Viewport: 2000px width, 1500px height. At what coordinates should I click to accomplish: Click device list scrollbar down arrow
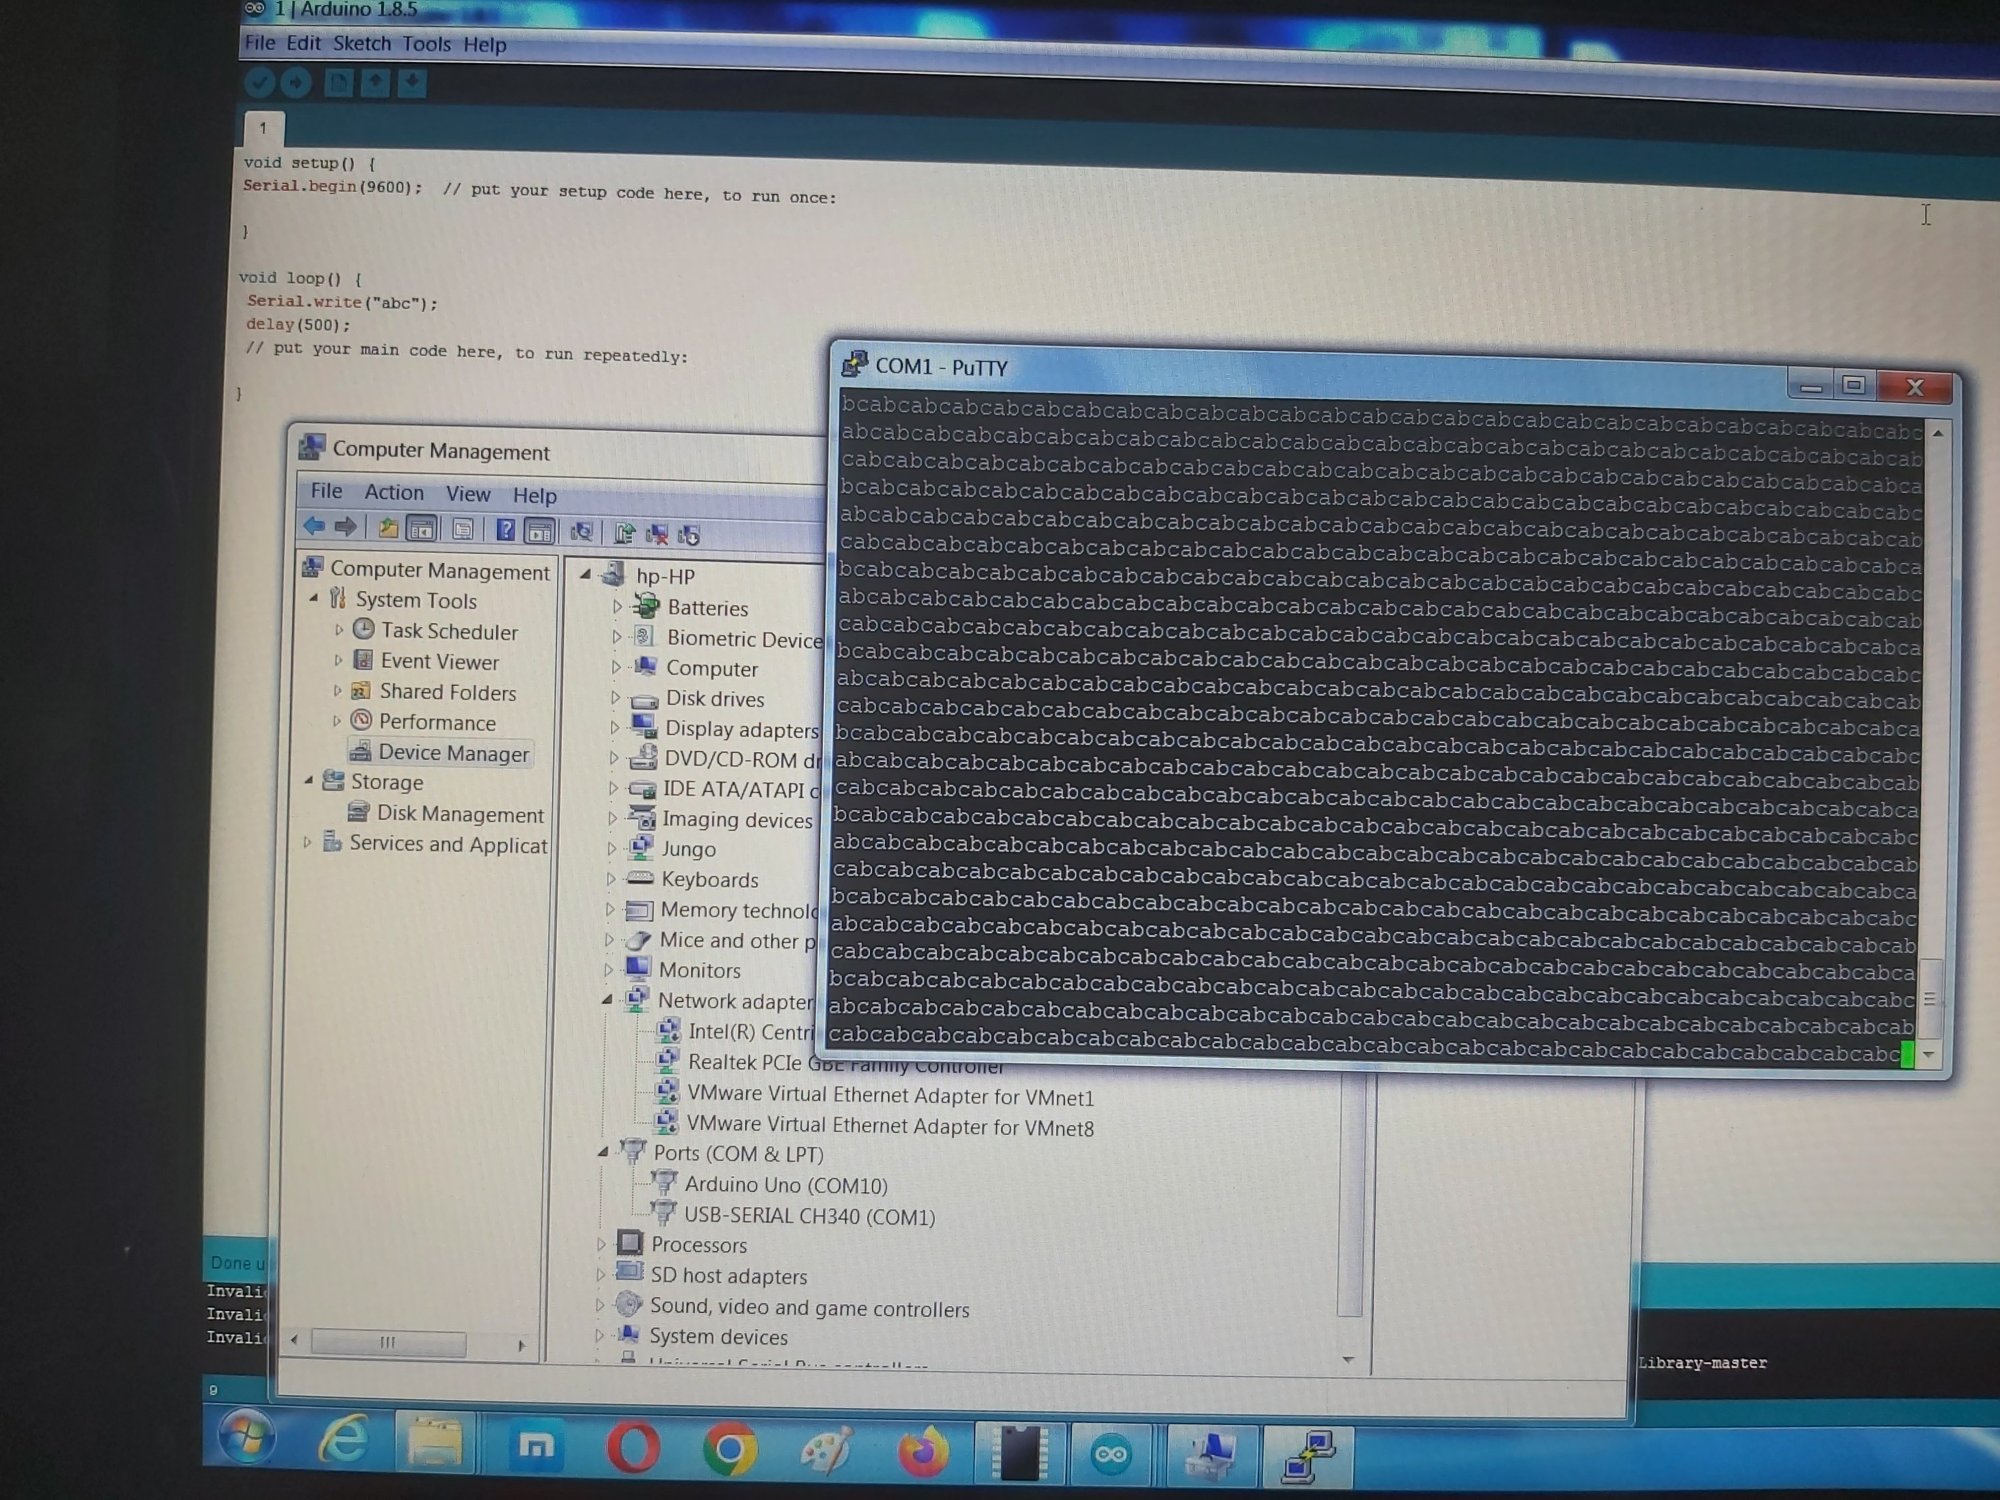click(x=1349, y=1359)
